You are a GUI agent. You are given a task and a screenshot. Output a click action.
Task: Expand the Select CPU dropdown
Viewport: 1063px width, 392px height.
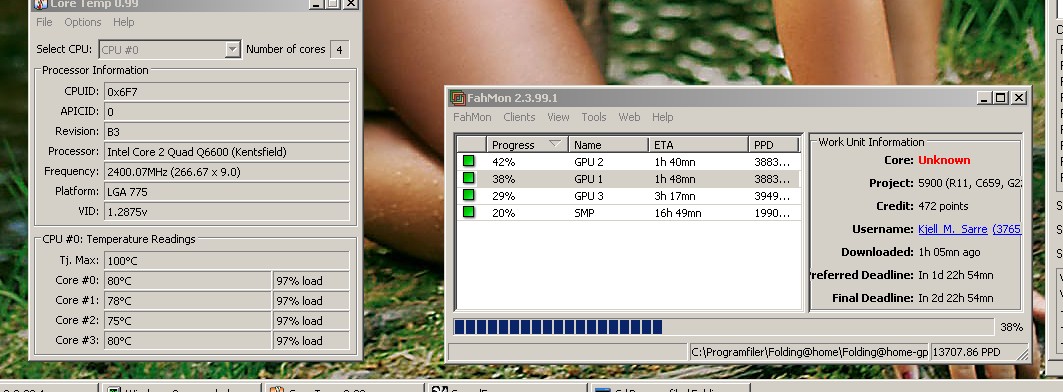point(233,50)
